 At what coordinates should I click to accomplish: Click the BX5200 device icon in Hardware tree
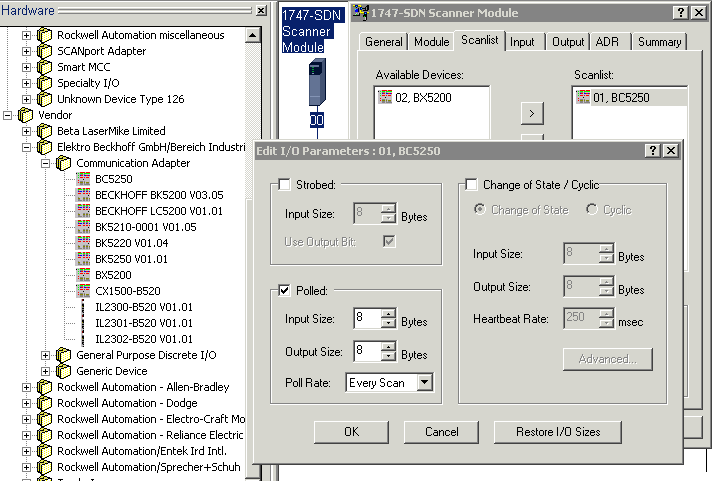pos(83,275)
